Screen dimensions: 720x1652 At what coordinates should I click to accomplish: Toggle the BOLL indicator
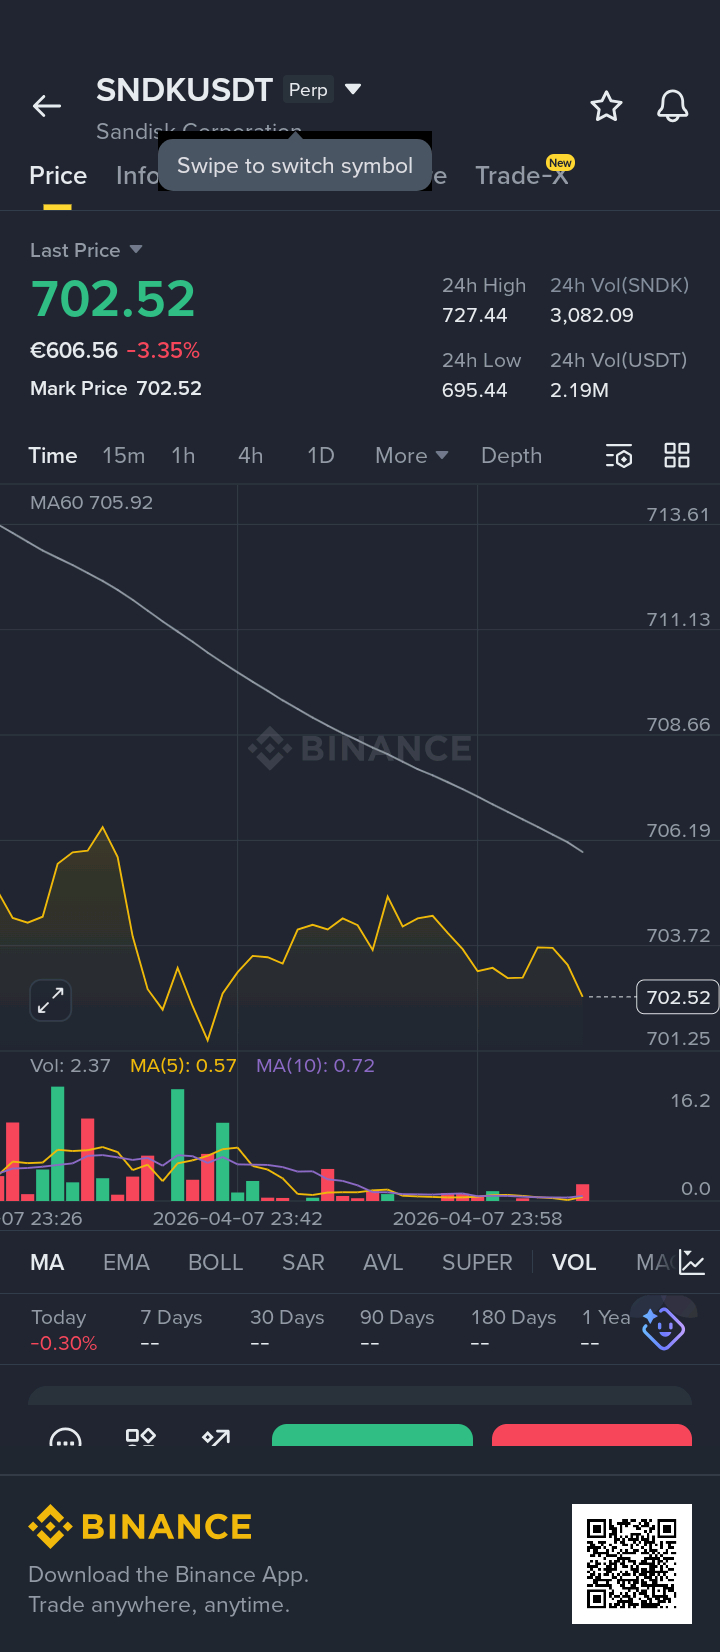(215, 1262)
